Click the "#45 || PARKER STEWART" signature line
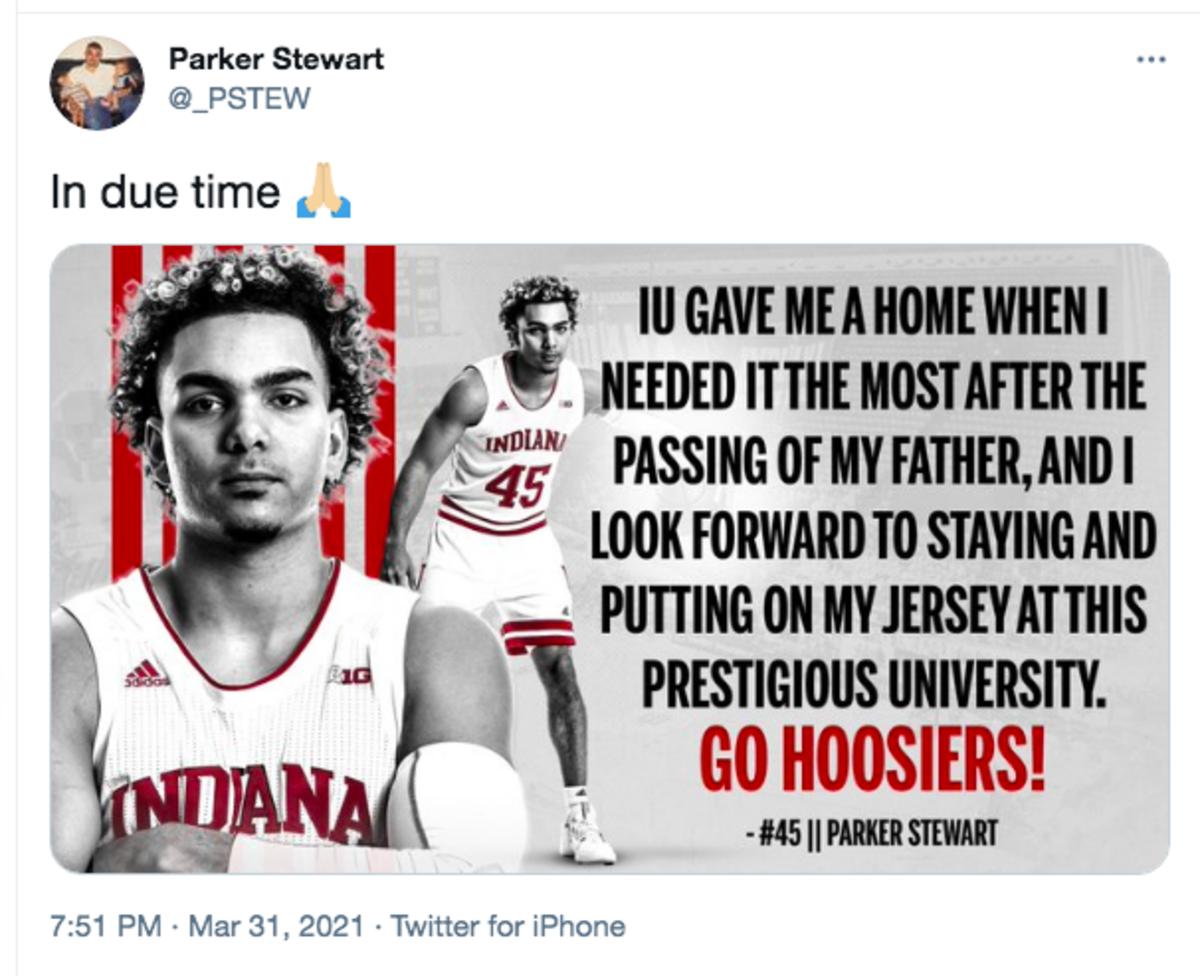 [x=870, y=834]
